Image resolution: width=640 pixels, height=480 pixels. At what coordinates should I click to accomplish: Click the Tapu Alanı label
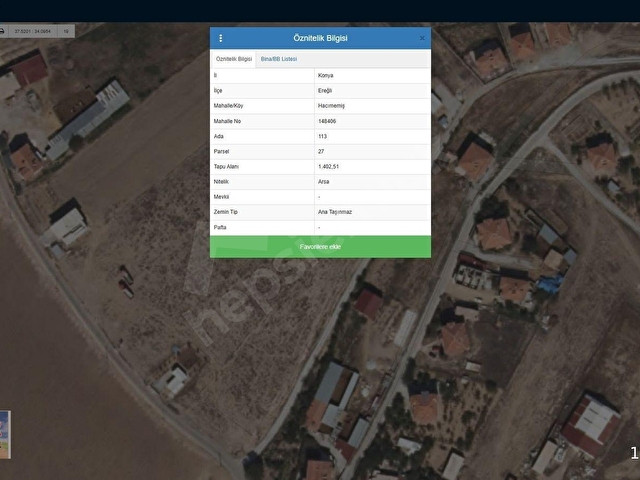coord(226,167)
